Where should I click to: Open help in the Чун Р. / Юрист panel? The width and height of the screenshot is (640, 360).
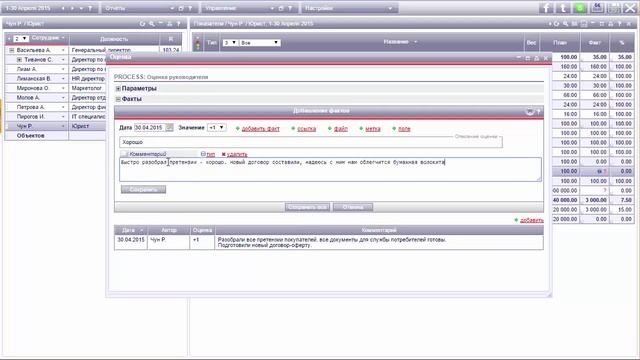pyautogui.click(x=179, y=24)
